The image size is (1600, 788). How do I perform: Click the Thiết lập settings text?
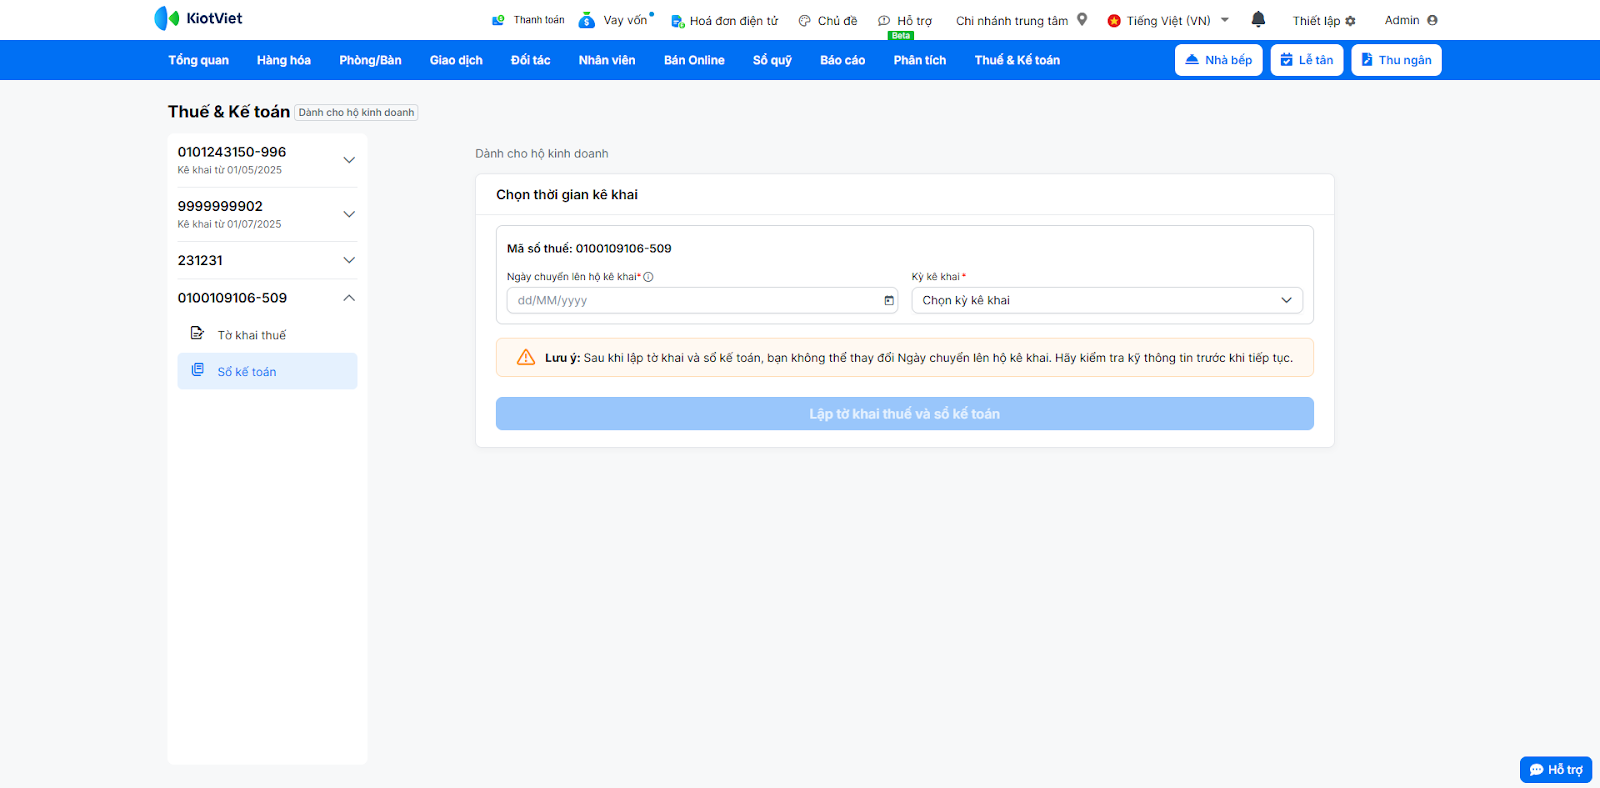(x=1316, y=21)
